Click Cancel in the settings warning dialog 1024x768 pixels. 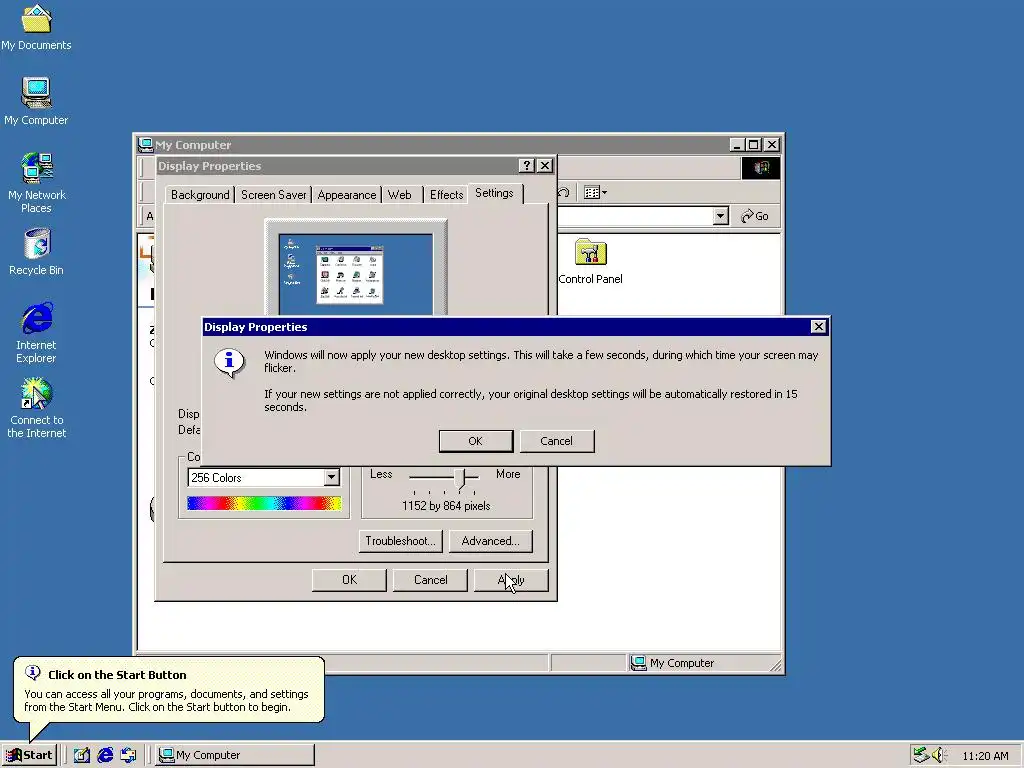pyautogui.click(x=556, y=441)
